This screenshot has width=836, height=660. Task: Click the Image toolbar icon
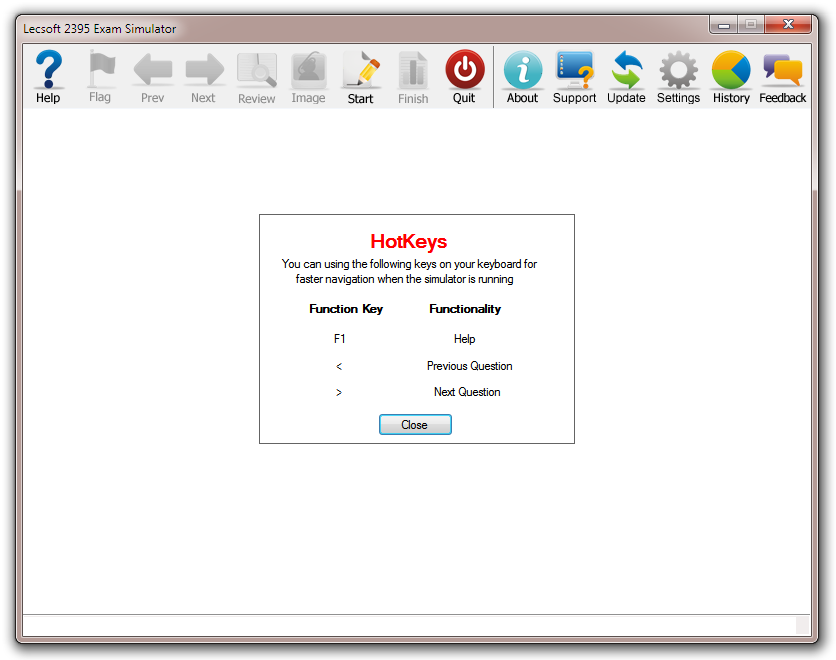coord(308,69)
